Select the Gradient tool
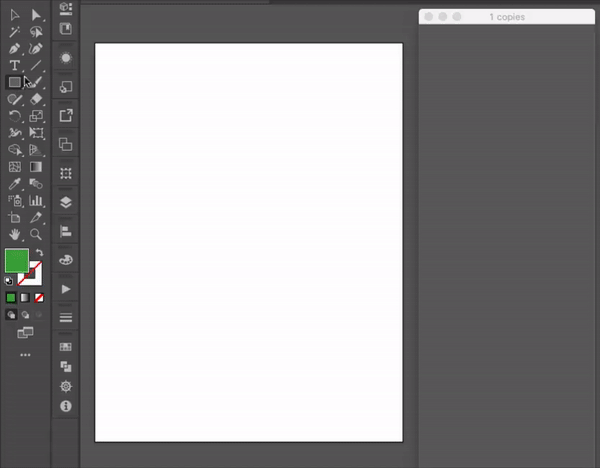This screenshot has width=600, height=468. [36, 167]
